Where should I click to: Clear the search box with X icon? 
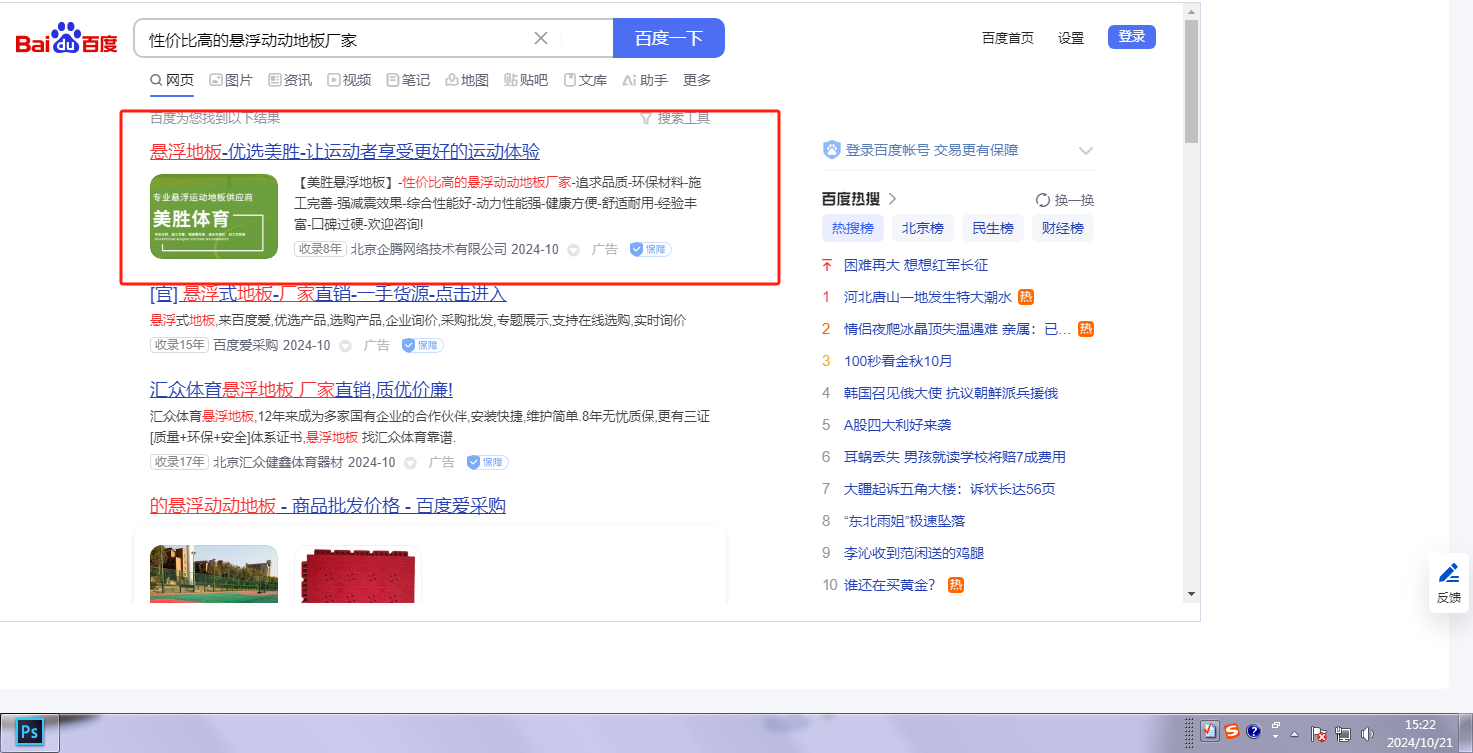(541, 39)
